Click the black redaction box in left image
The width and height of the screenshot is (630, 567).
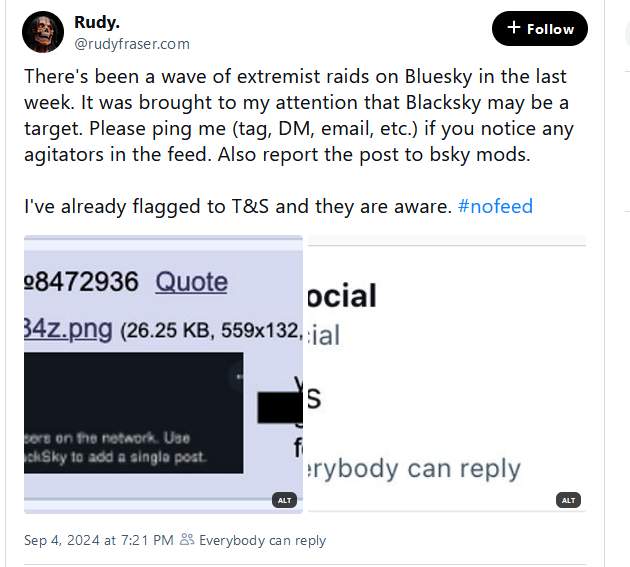[280, 407]
